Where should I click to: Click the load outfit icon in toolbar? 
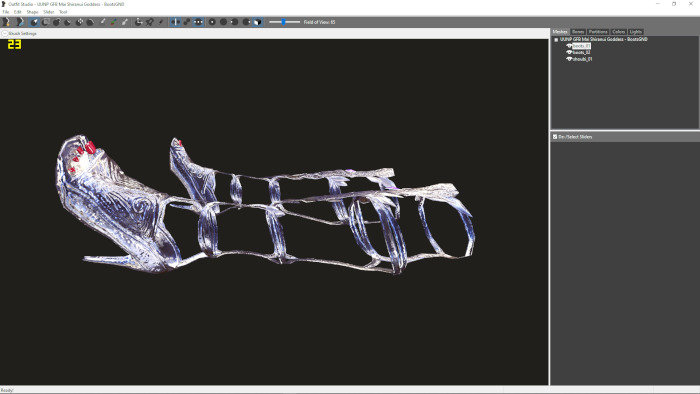(x=20, y=22)
